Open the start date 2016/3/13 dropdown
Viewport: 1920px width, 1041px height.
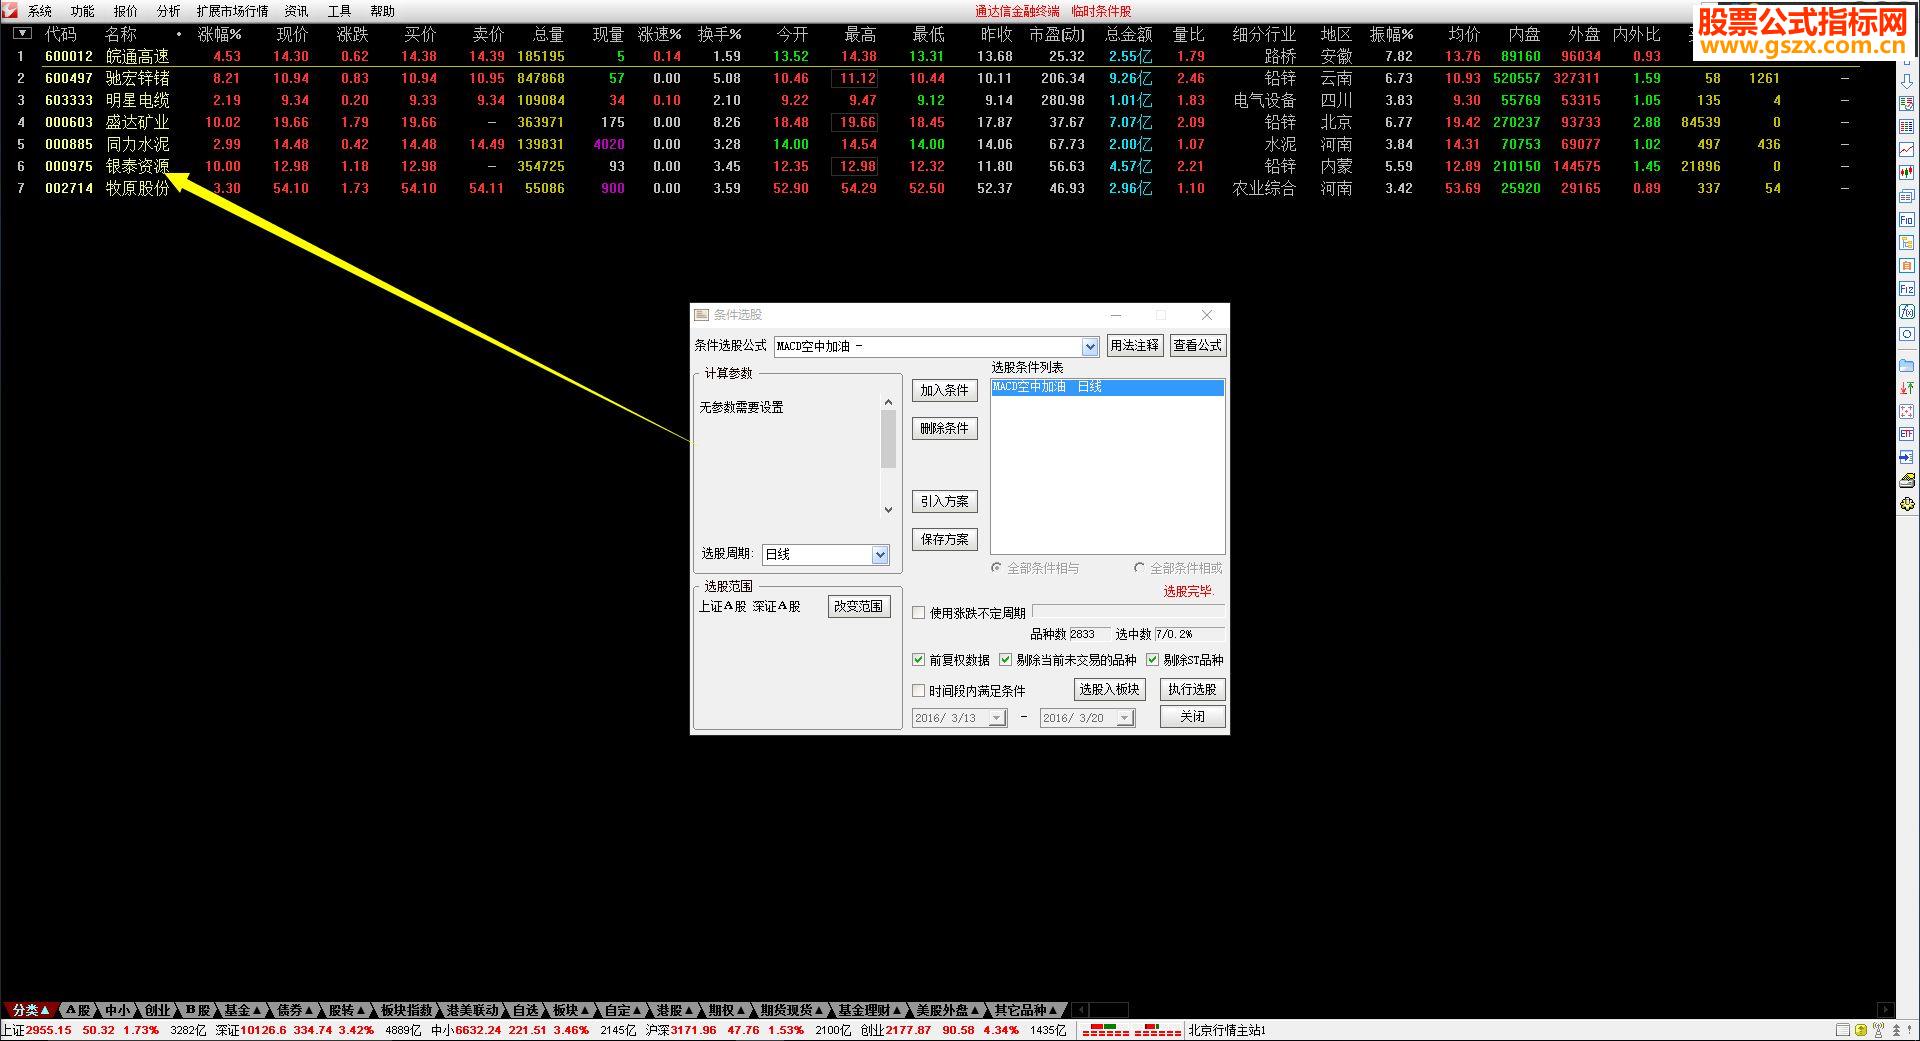tap(996, 718)
